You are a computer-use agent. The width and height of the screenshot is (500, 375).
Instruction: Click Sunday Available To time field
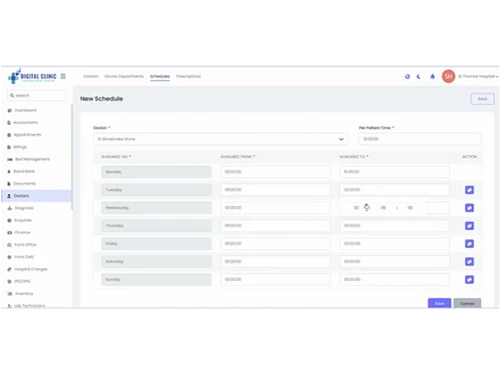pos(394,280)
